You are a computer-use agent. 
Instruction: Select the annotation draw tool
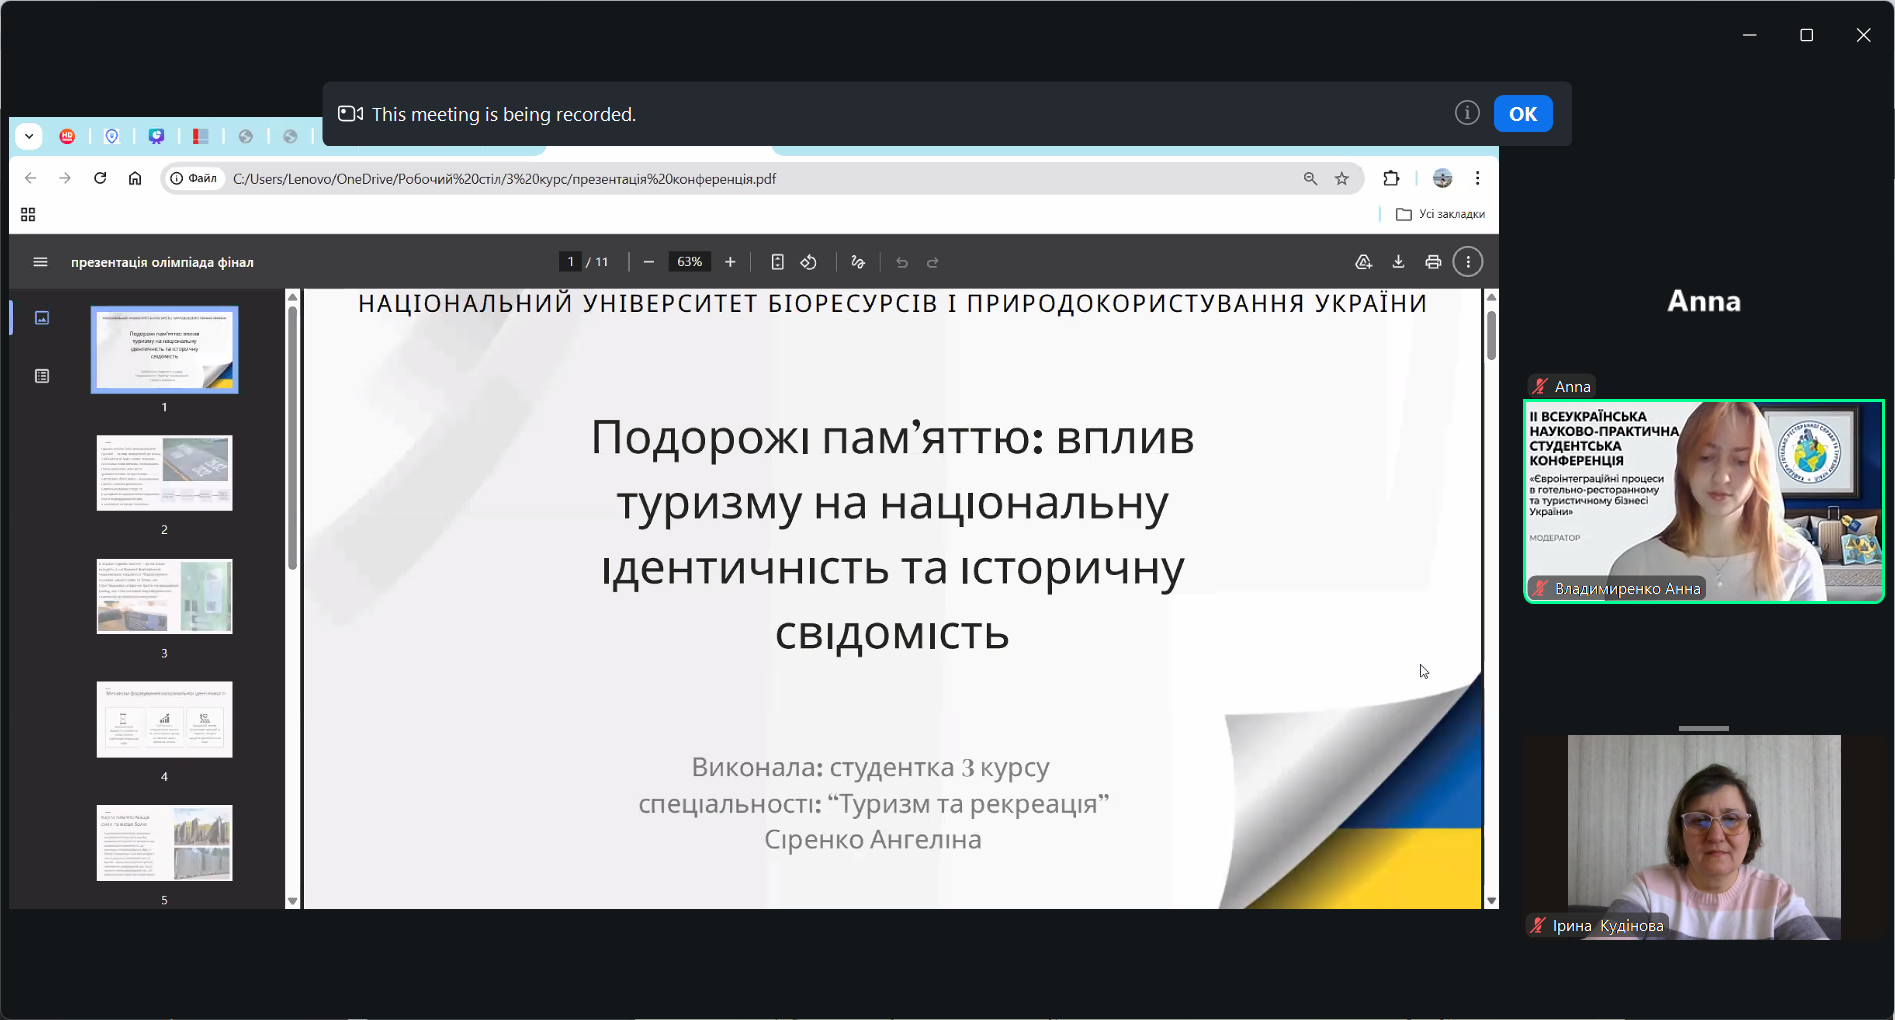coord(858,262)
